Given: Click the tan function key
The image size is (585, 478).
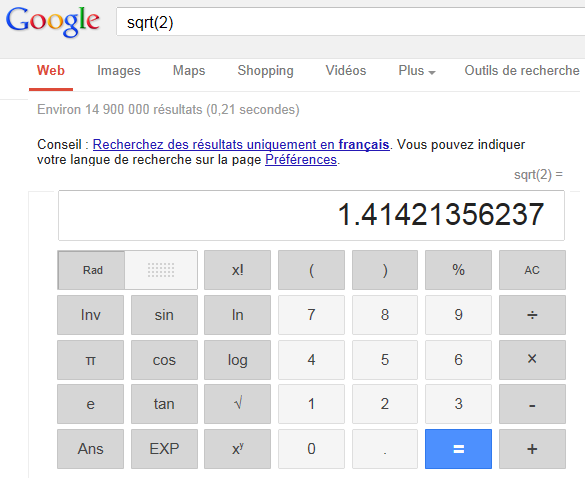Looking at the screenshot, I should (x=164, y=404).
